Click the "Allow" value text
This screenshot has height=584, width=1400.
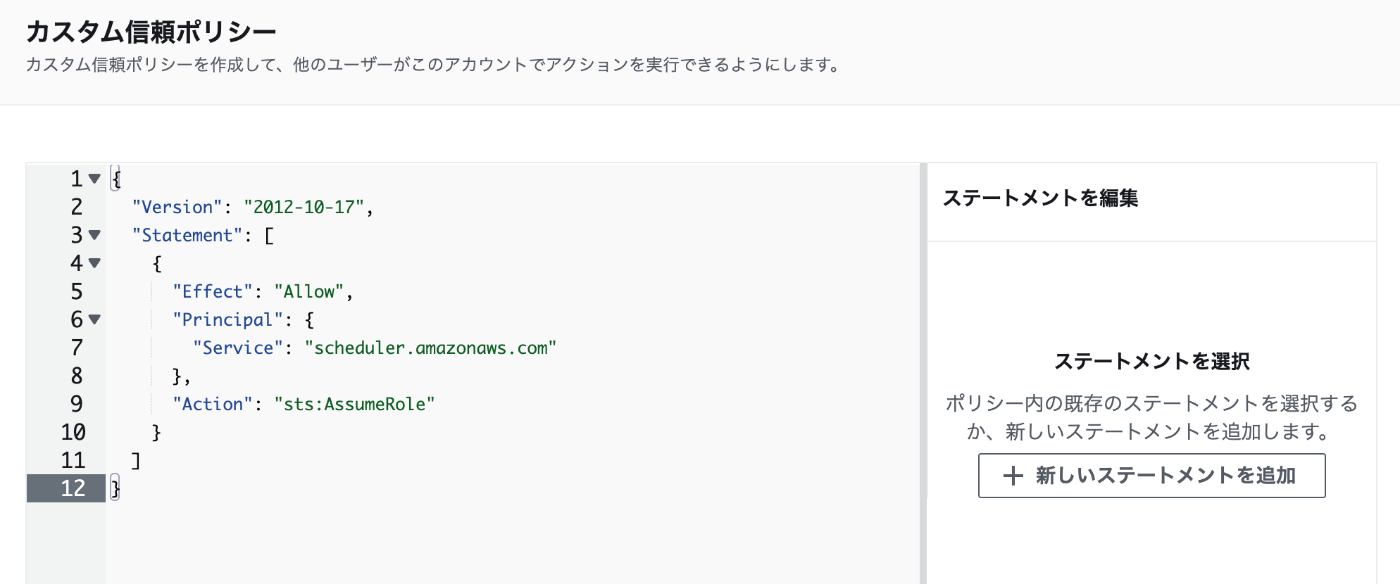coord(310,292)
